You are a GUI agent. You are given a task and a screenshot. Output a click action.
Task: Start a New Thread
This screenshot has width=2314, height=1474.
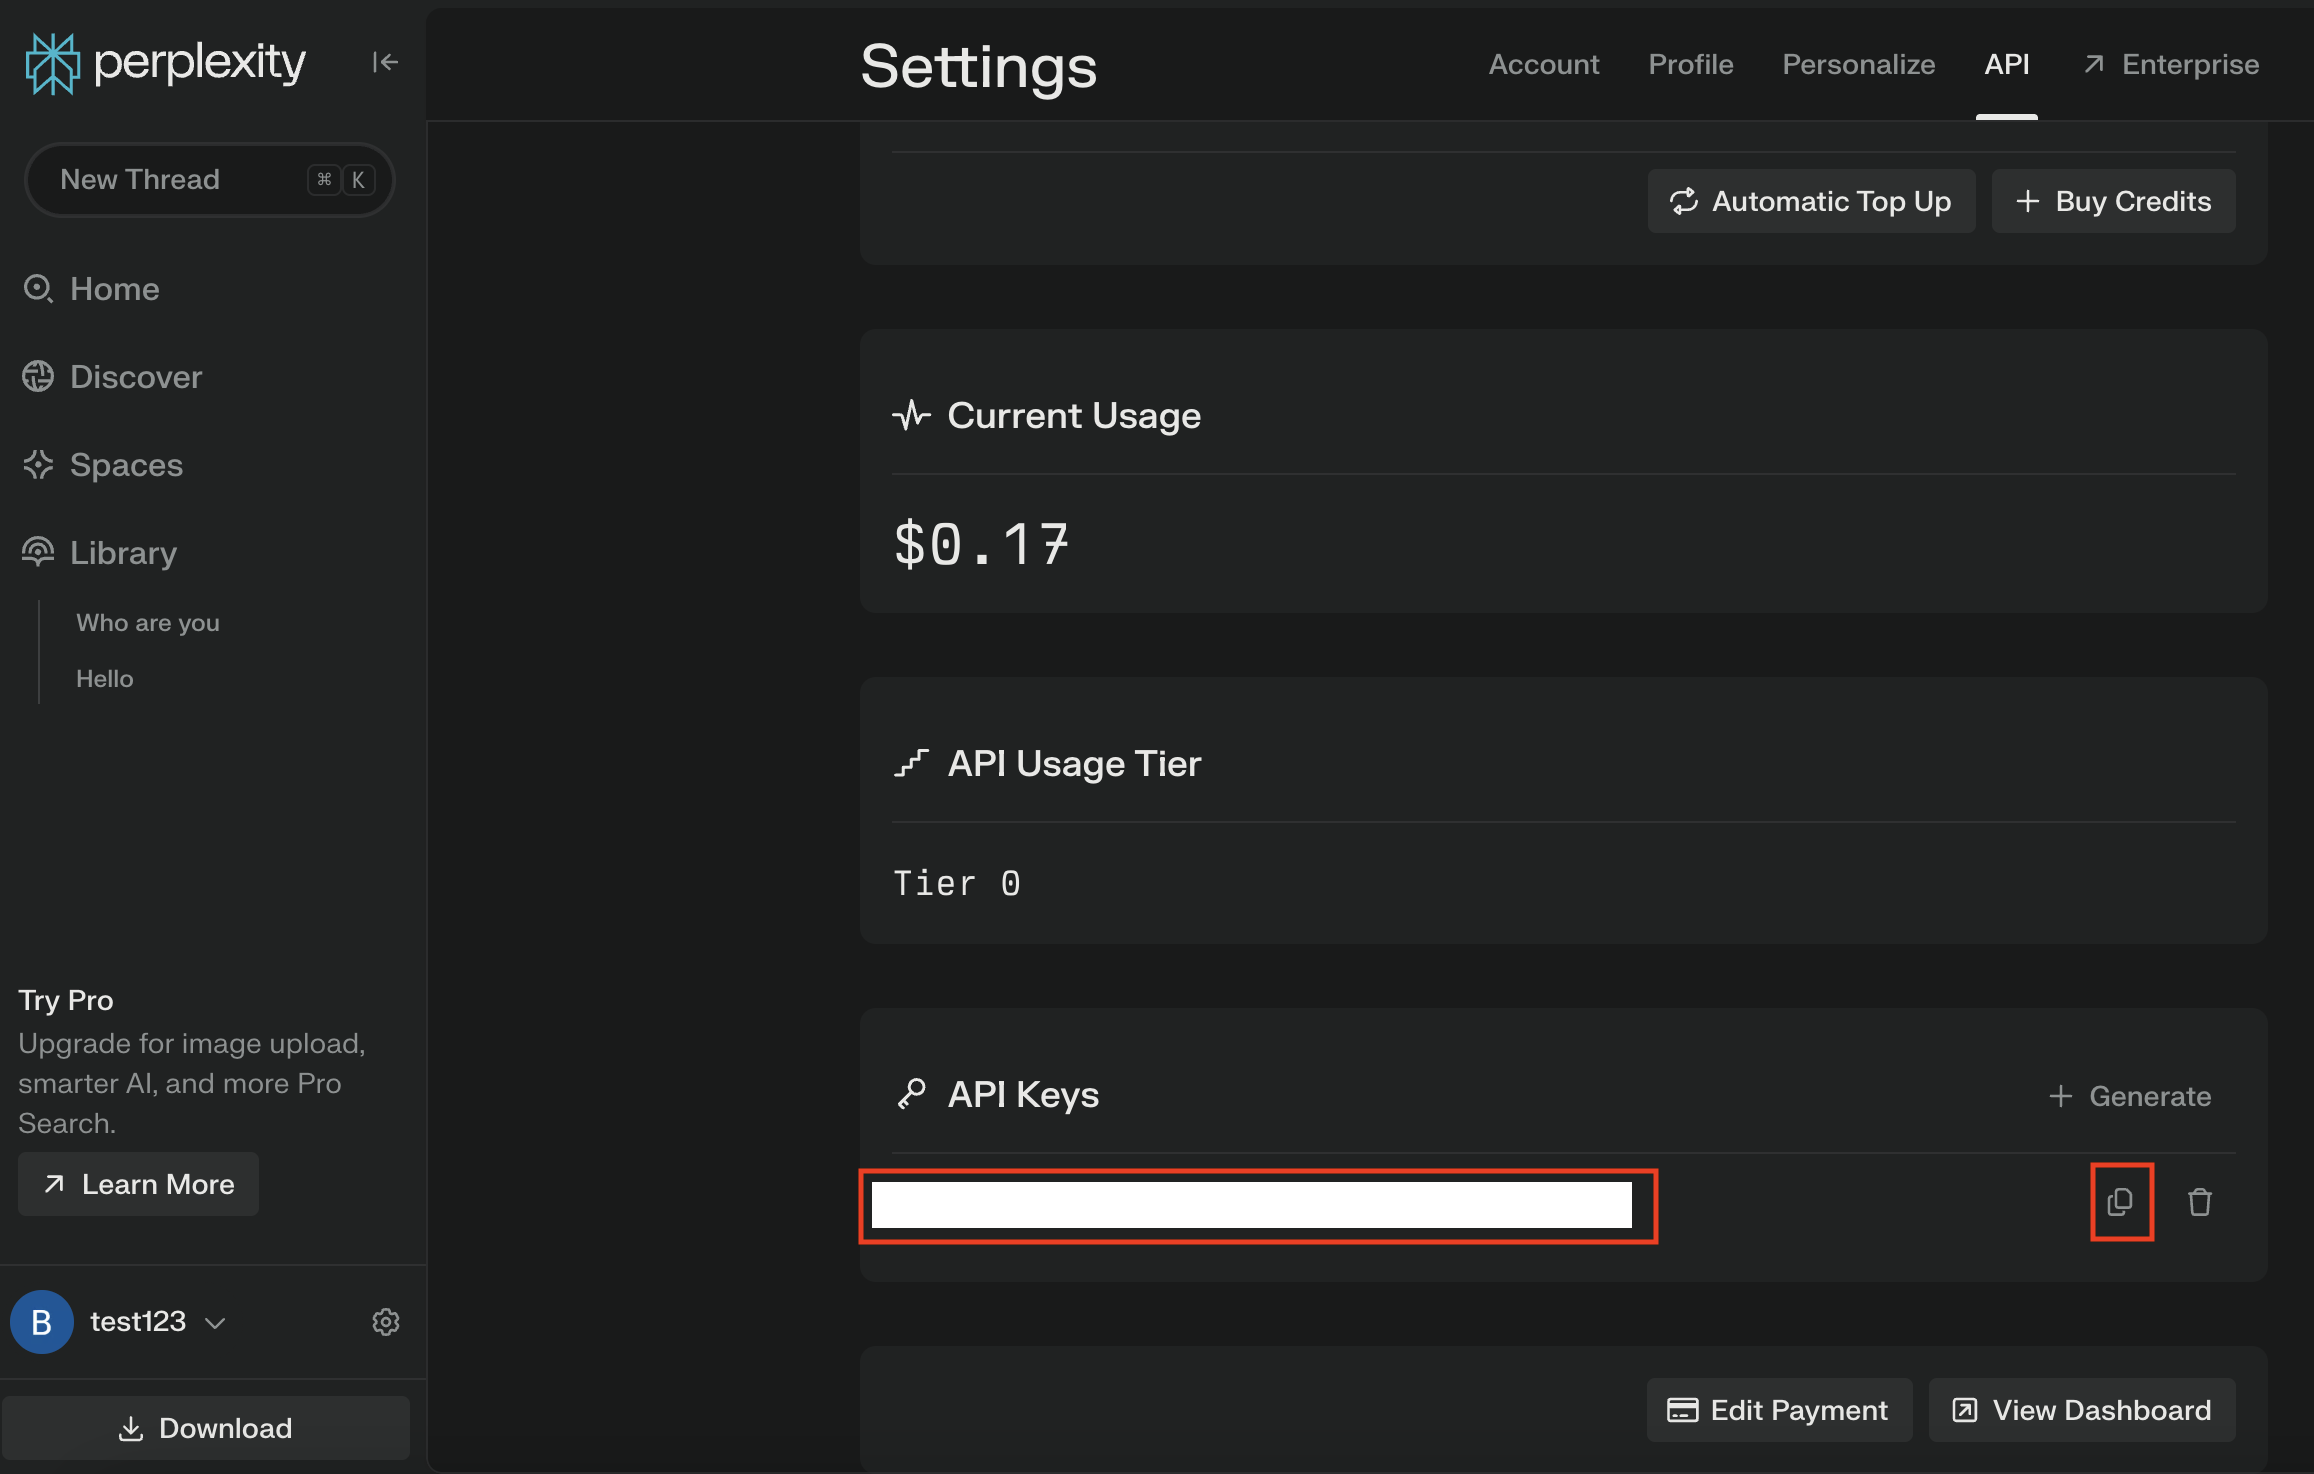pos(210,179)
